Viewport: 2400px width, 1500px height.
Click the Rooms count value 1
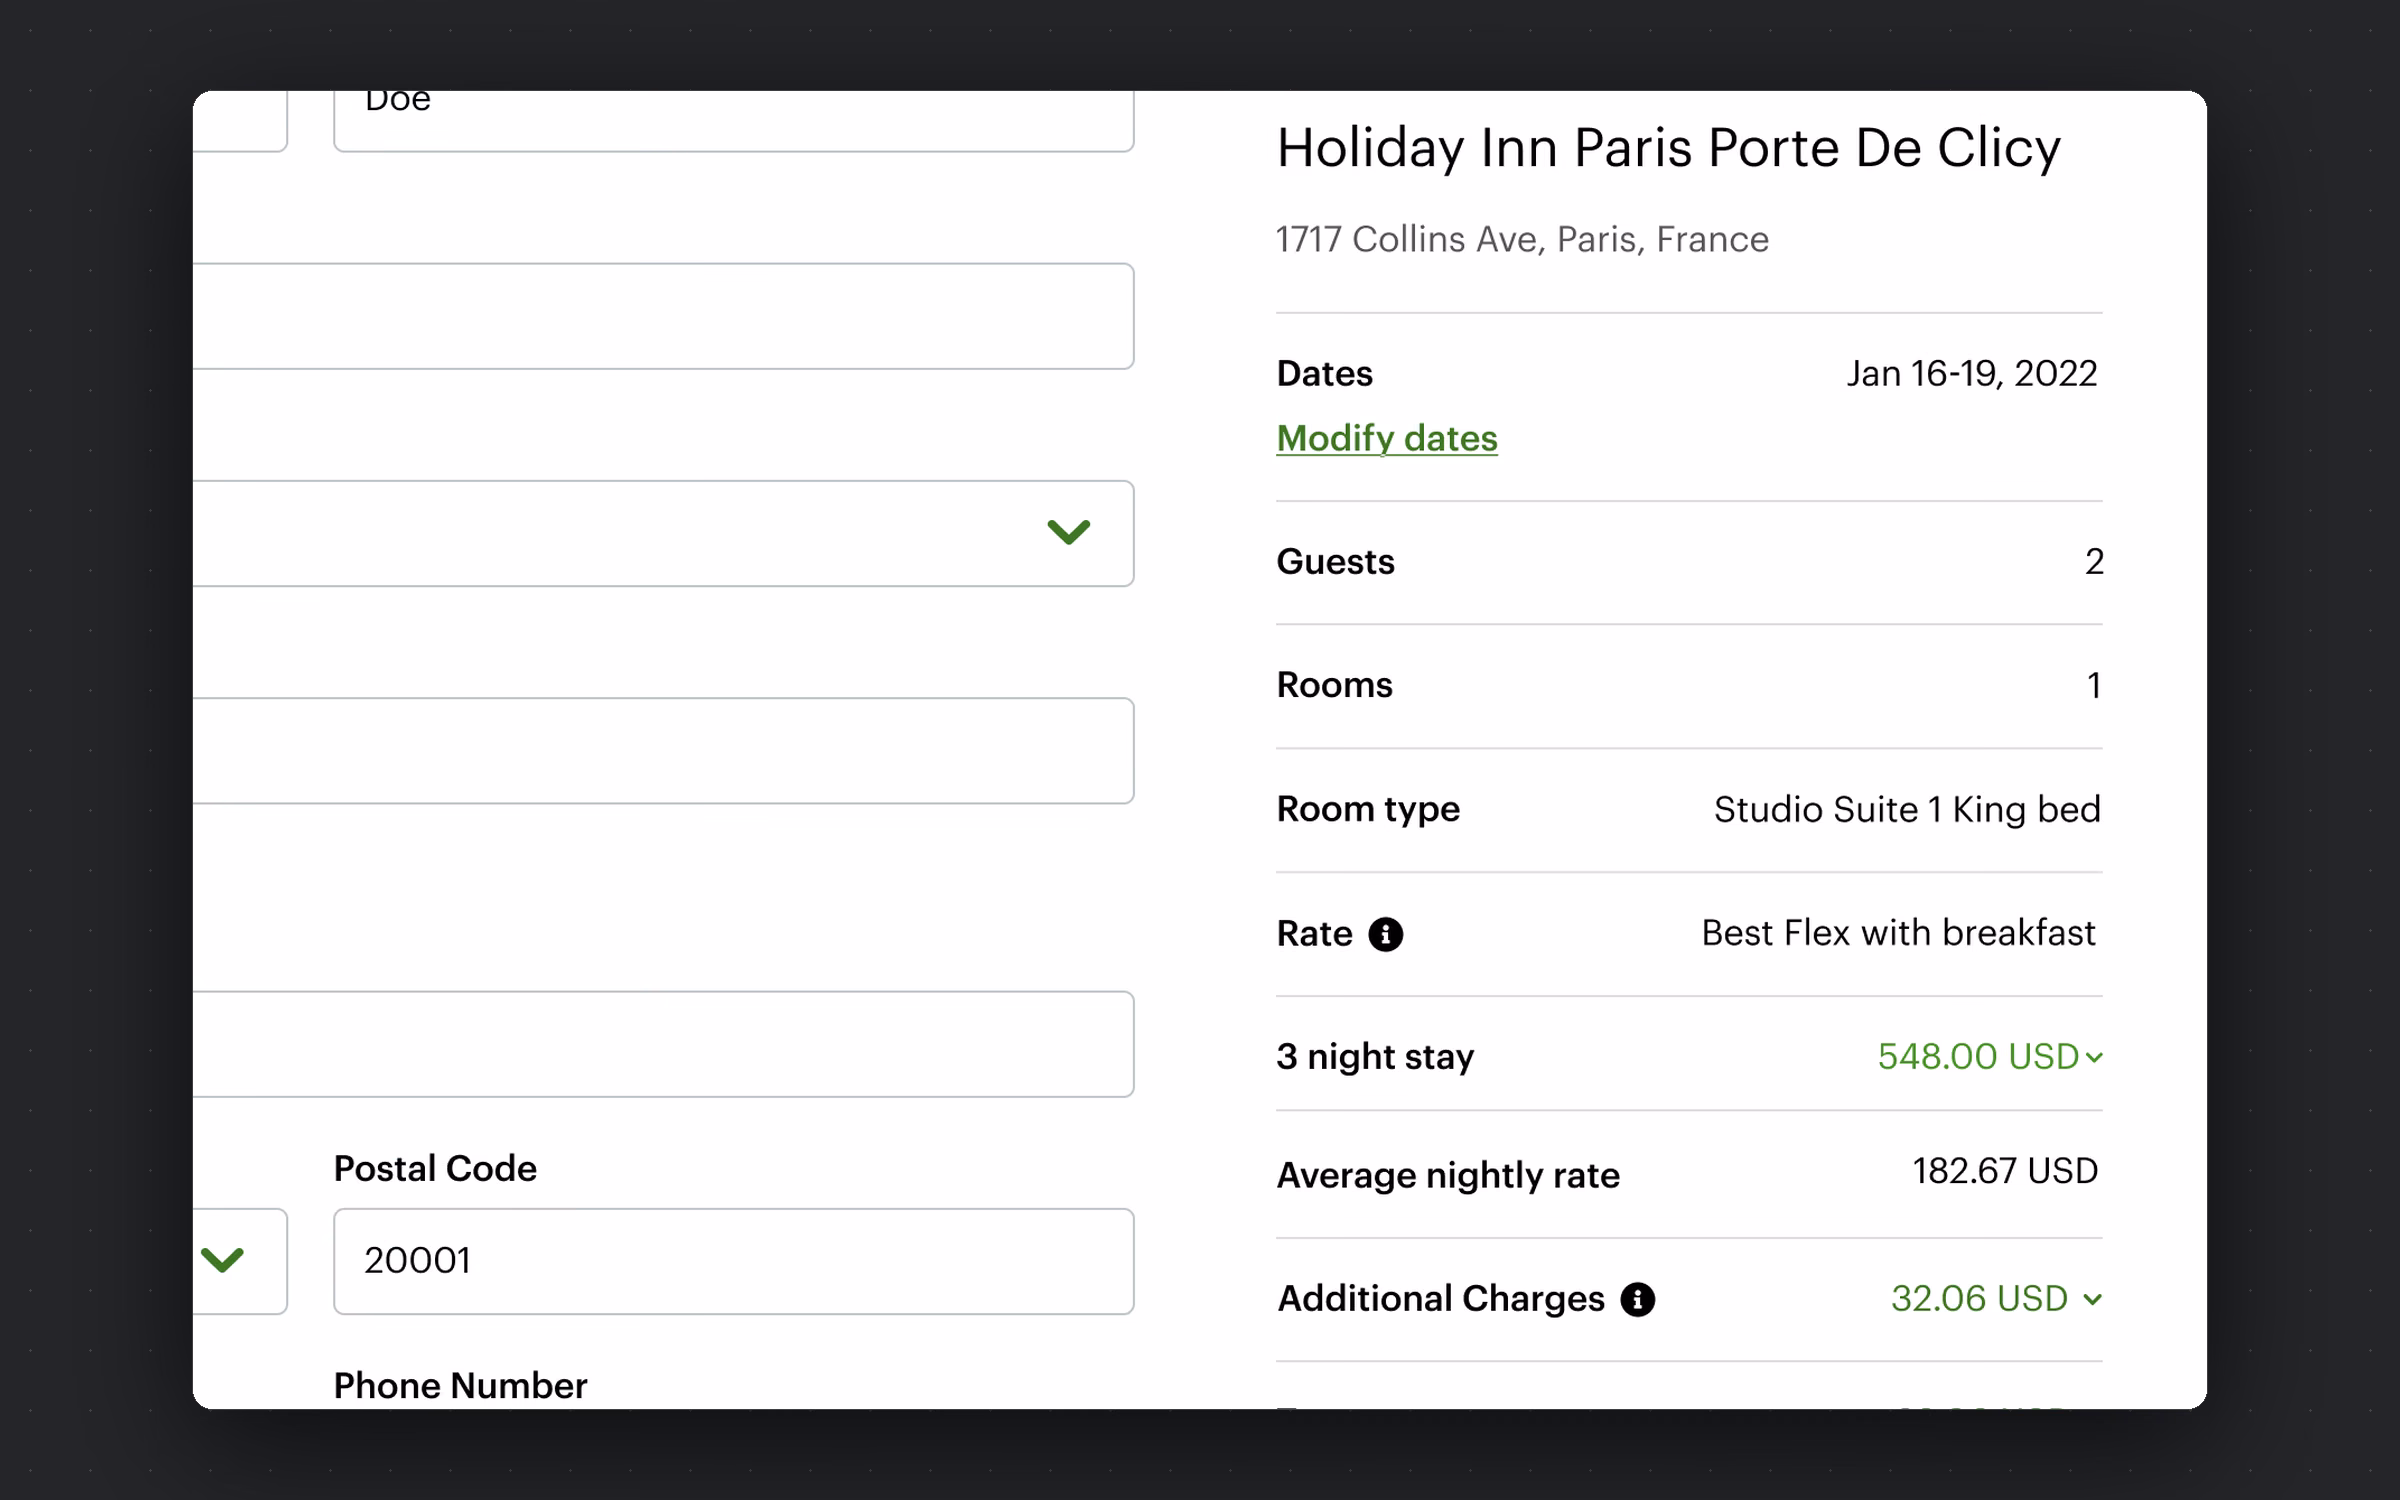coord(2094,685)
